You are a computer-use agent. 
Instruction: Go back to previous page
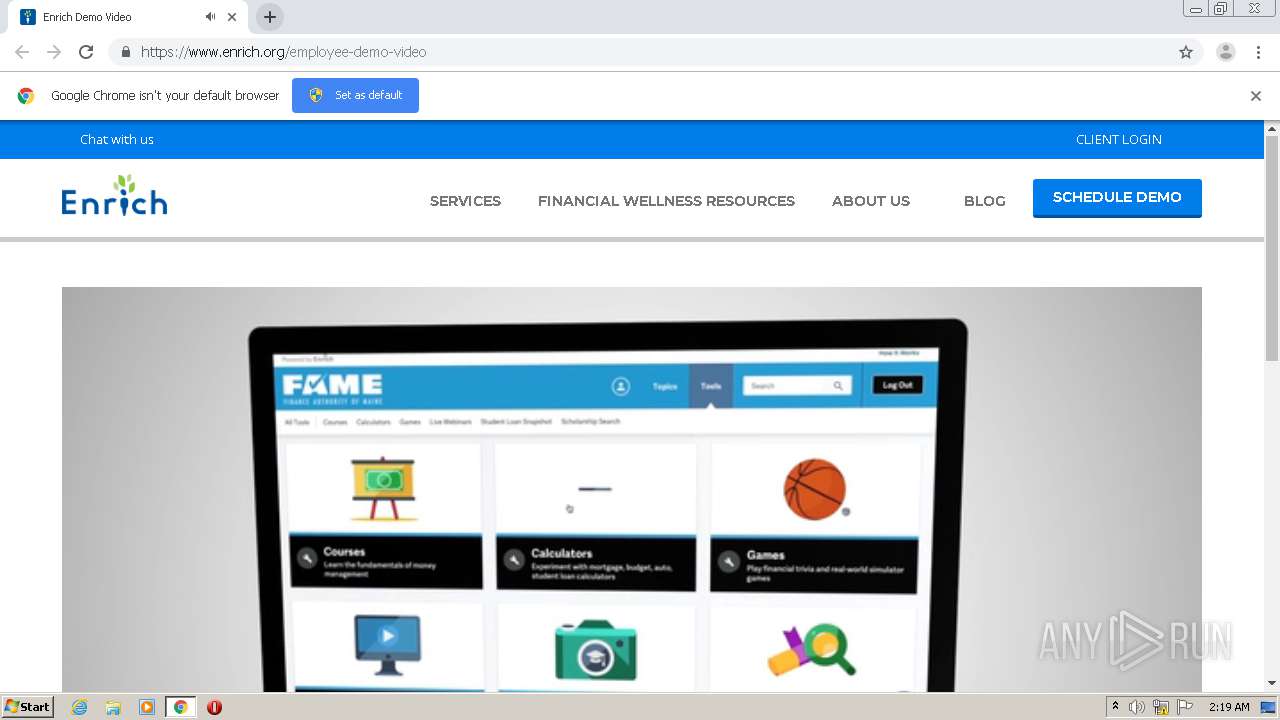(22, 52)
